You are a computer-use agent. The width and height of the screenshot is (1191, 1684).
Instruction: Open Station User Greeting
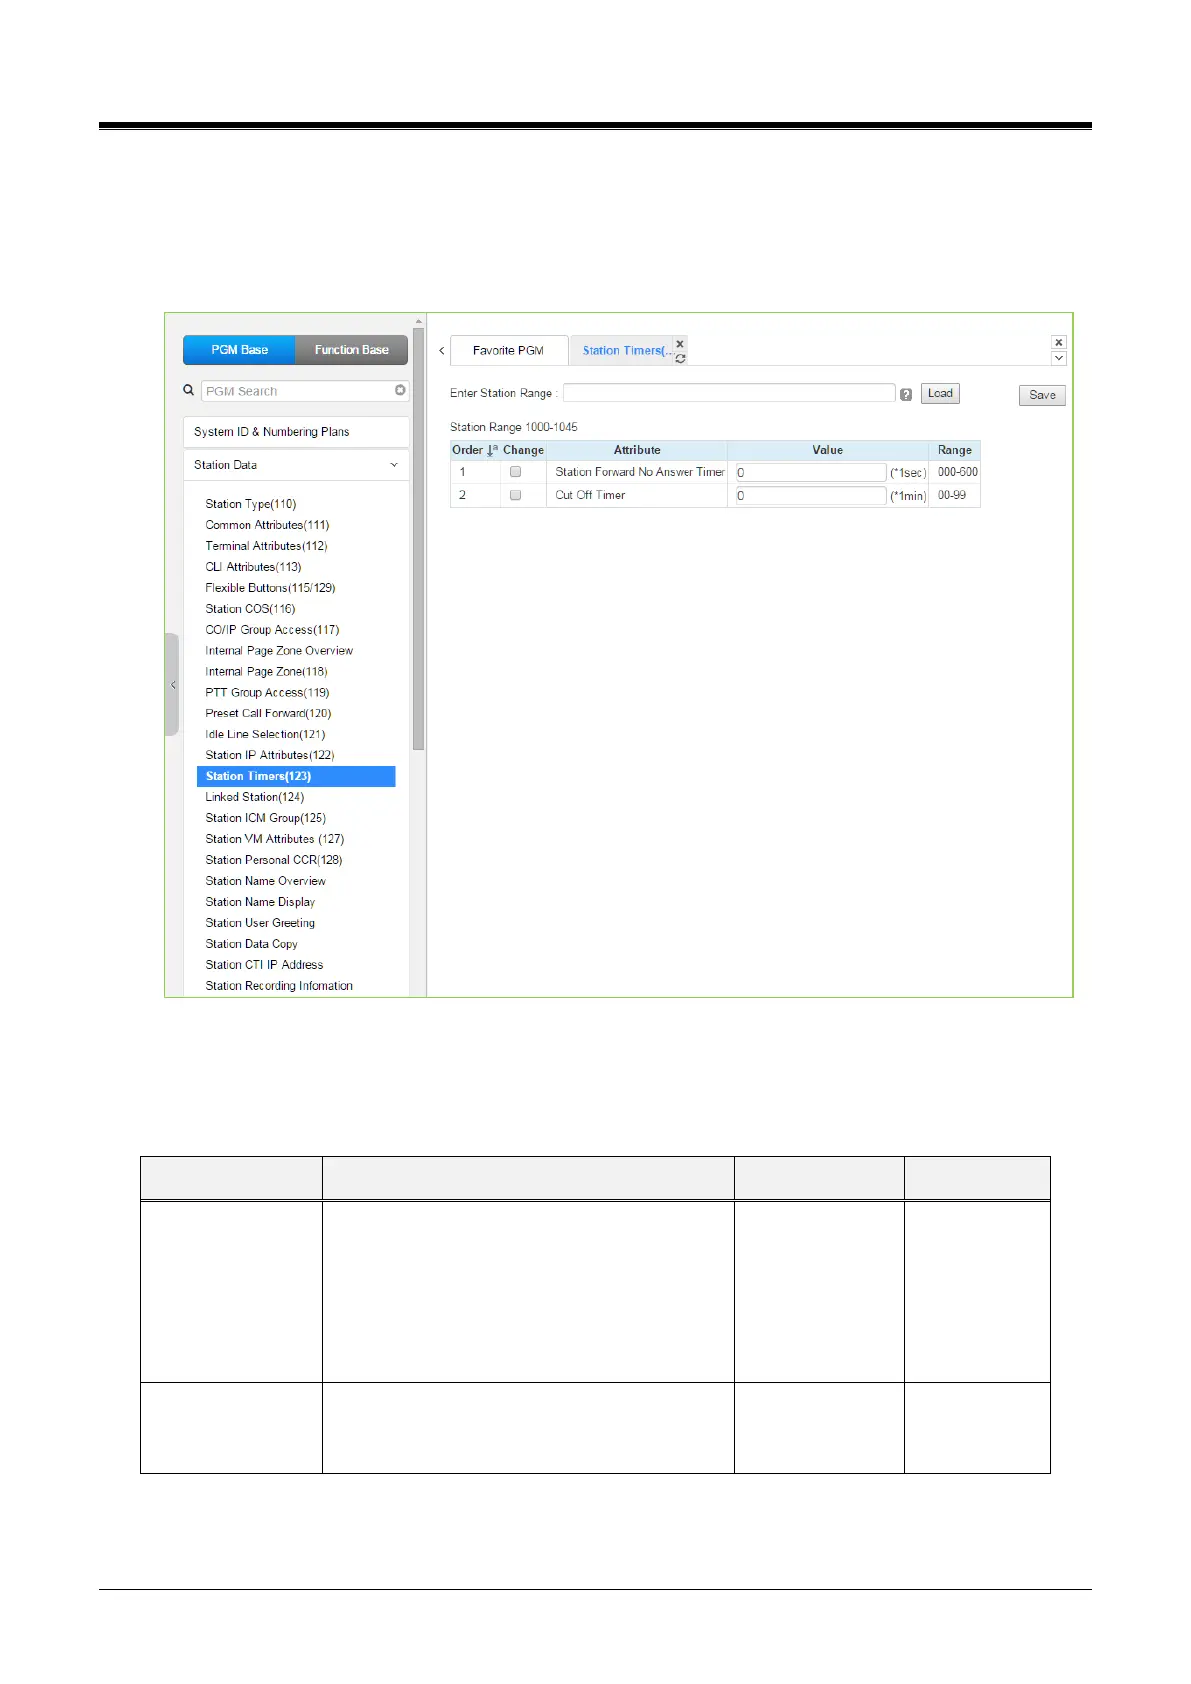(x=260, y=924)
